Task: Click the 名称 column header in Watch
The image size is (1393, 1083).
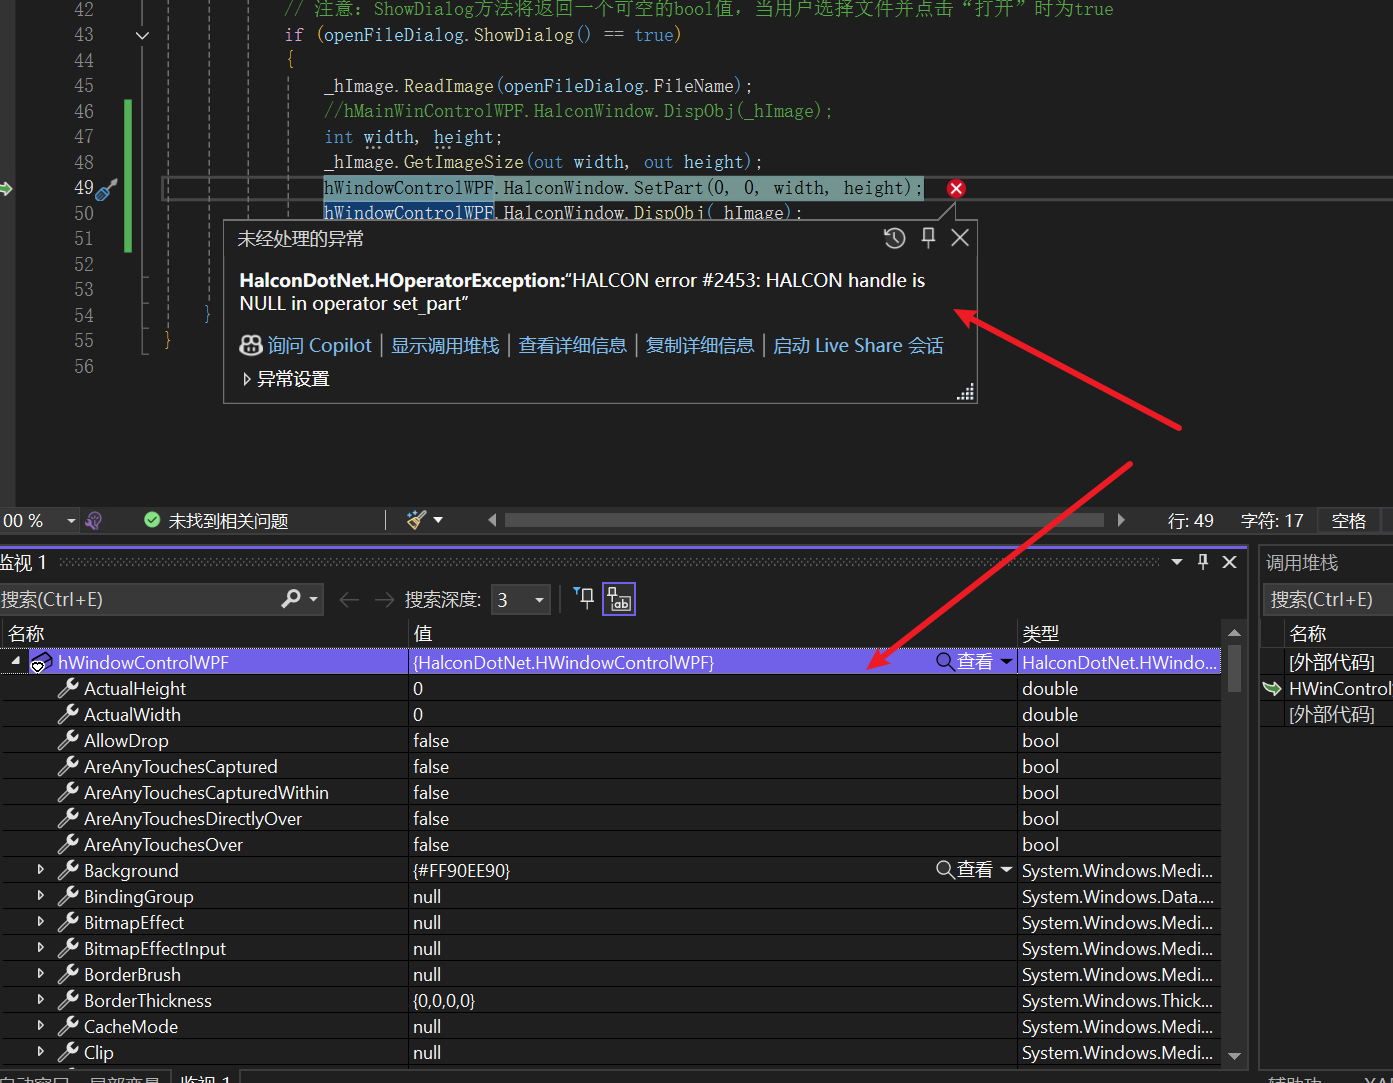Action: [x=204, y=633]
